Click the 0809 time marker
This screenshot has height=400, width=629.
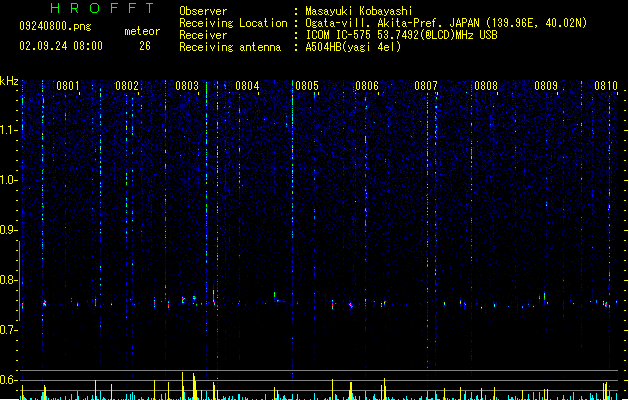pos(546,86)
